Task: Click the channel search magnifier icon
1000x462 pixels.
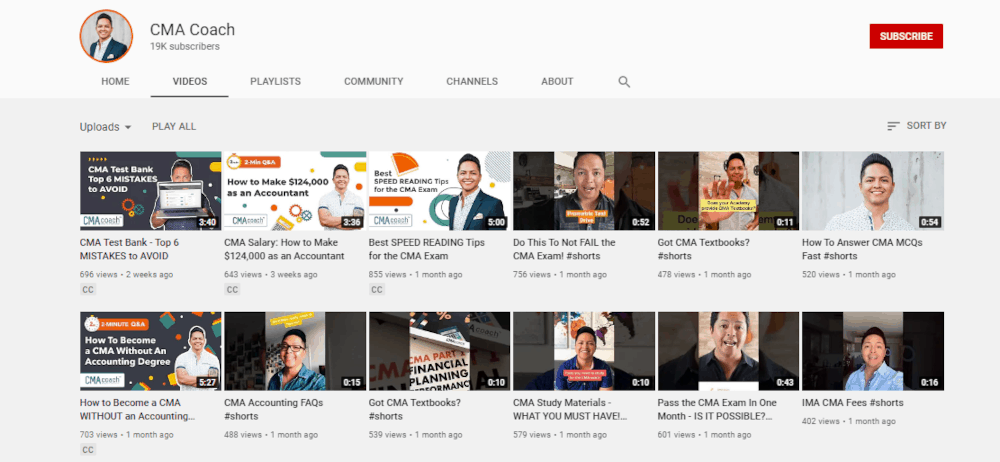Action: 624,82
